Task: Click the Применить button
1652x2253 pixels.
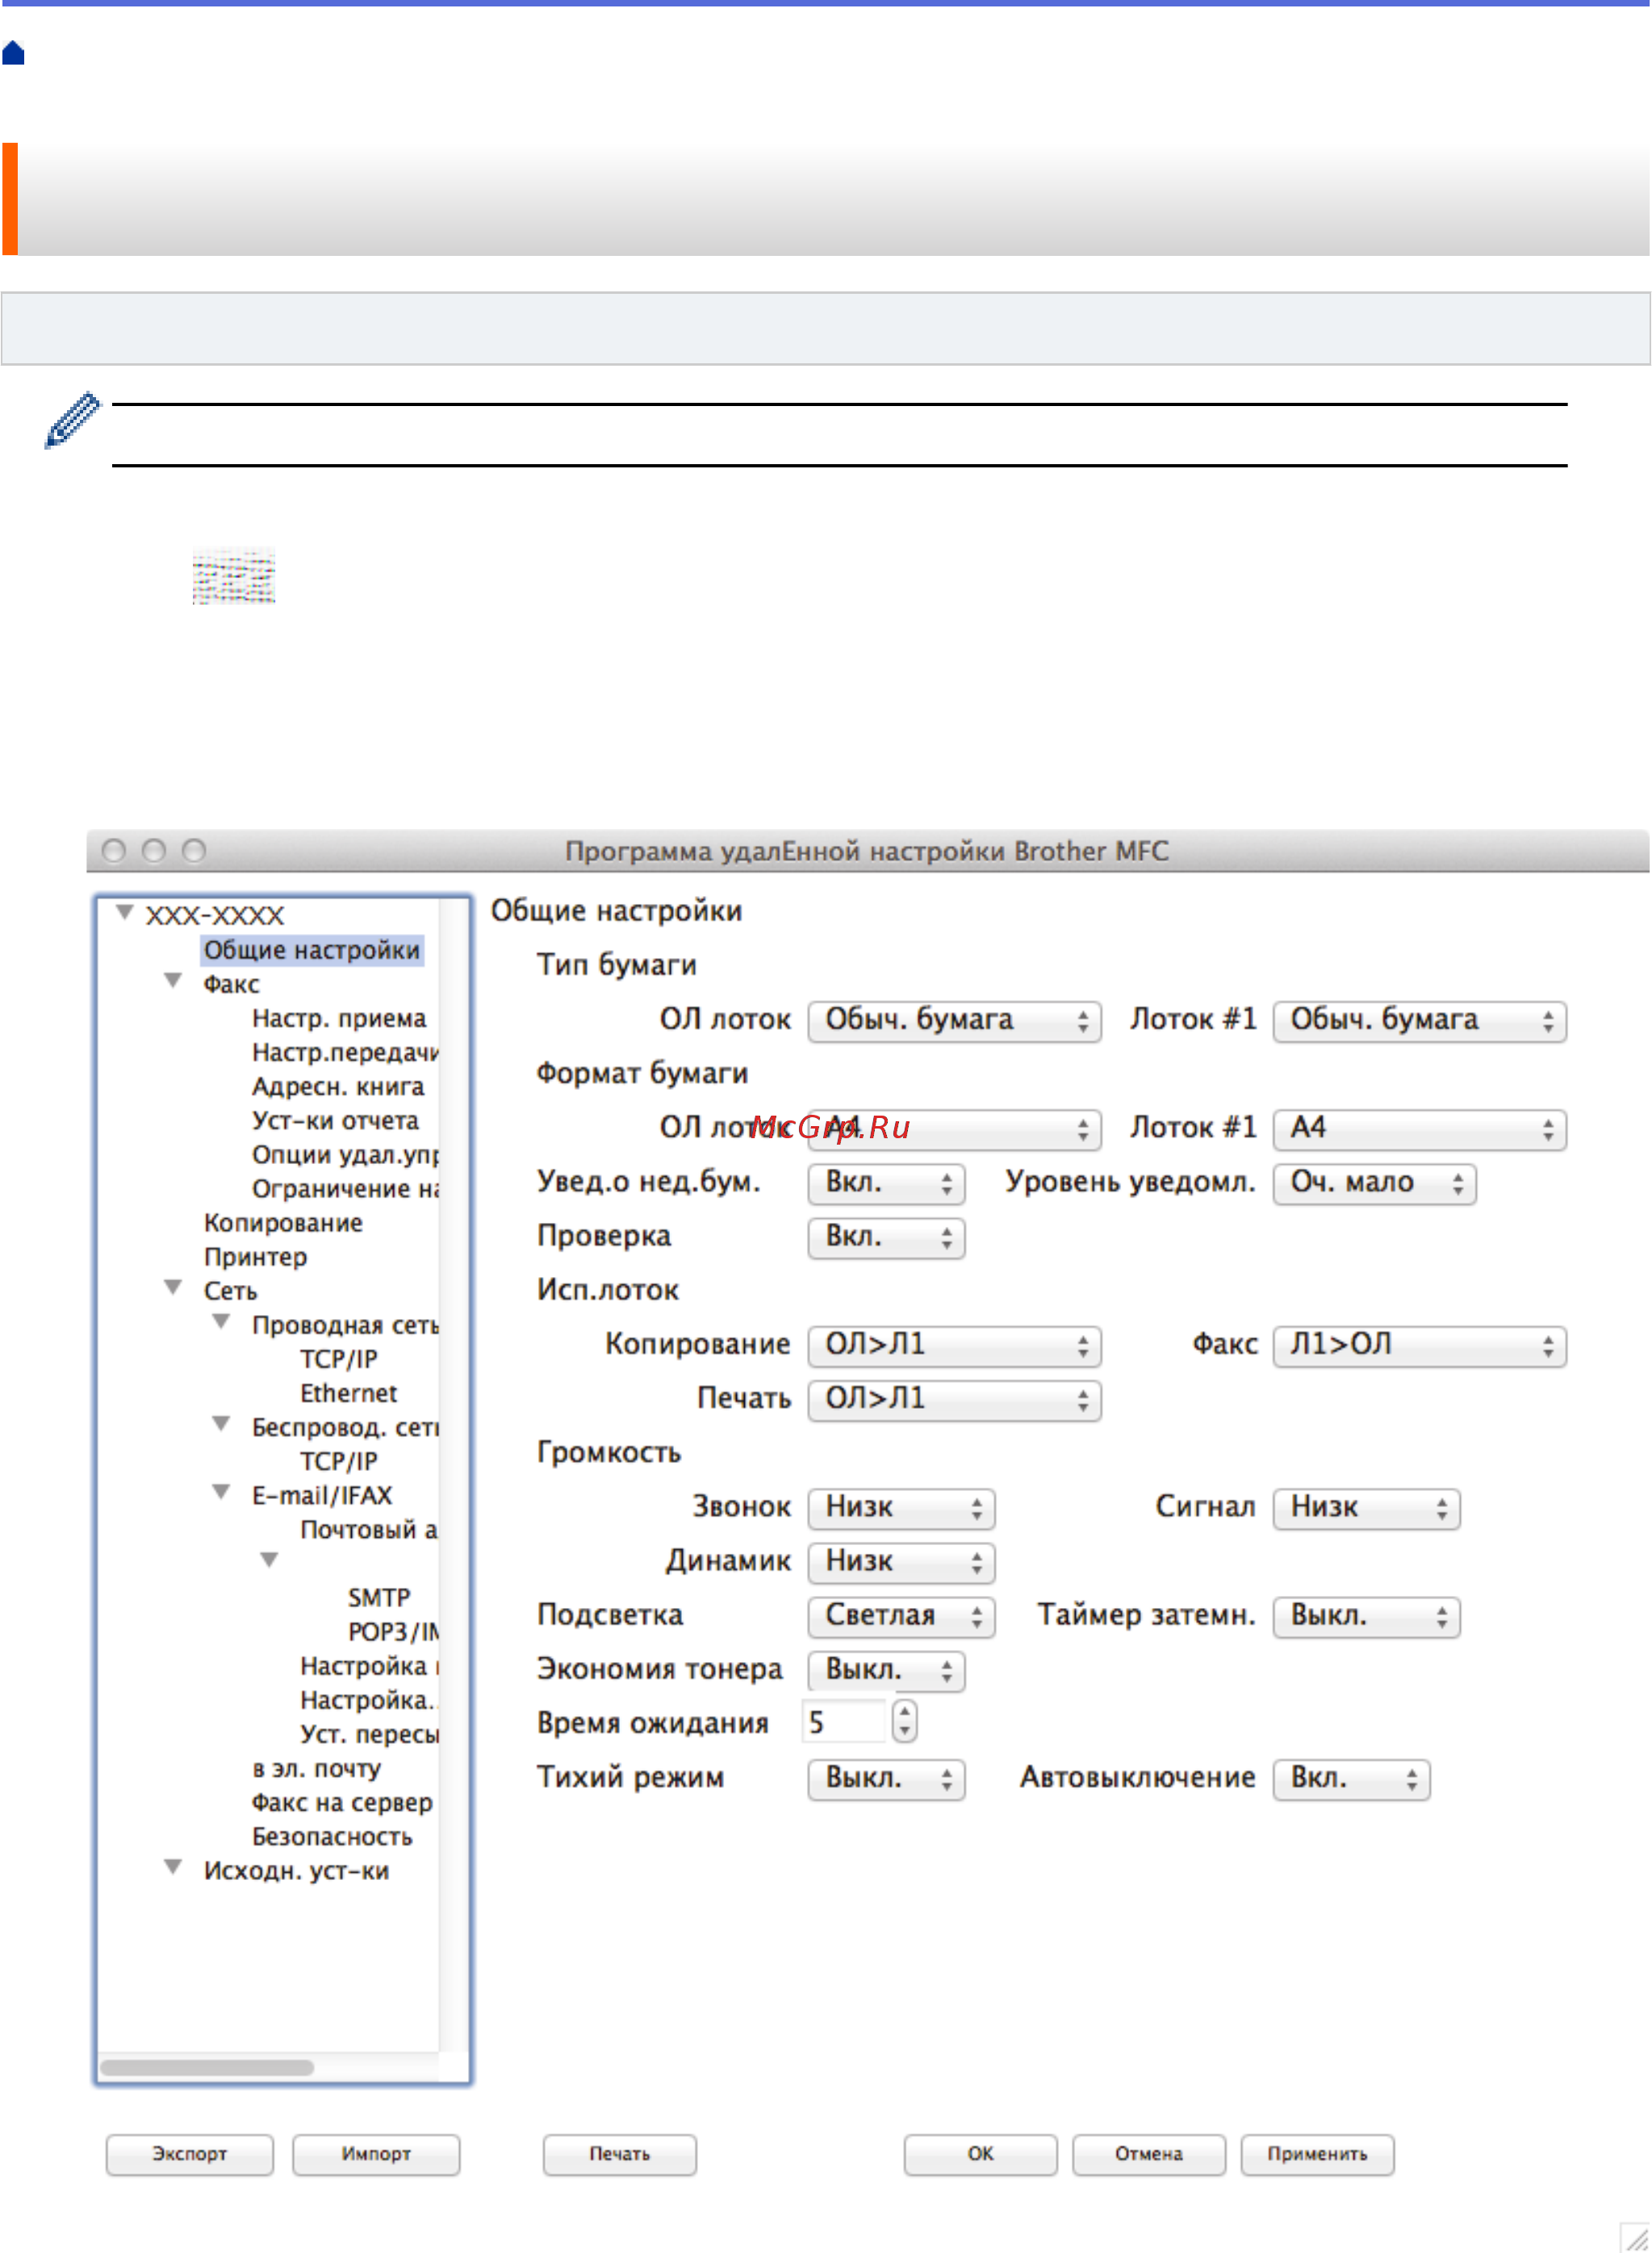Action: (1318, 2154)
